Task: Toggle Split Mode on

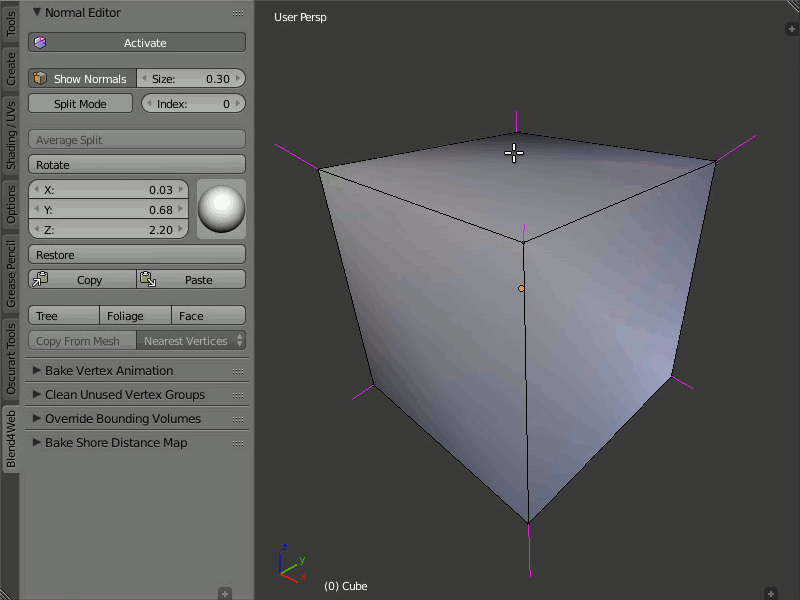Action: pos(80,104)
